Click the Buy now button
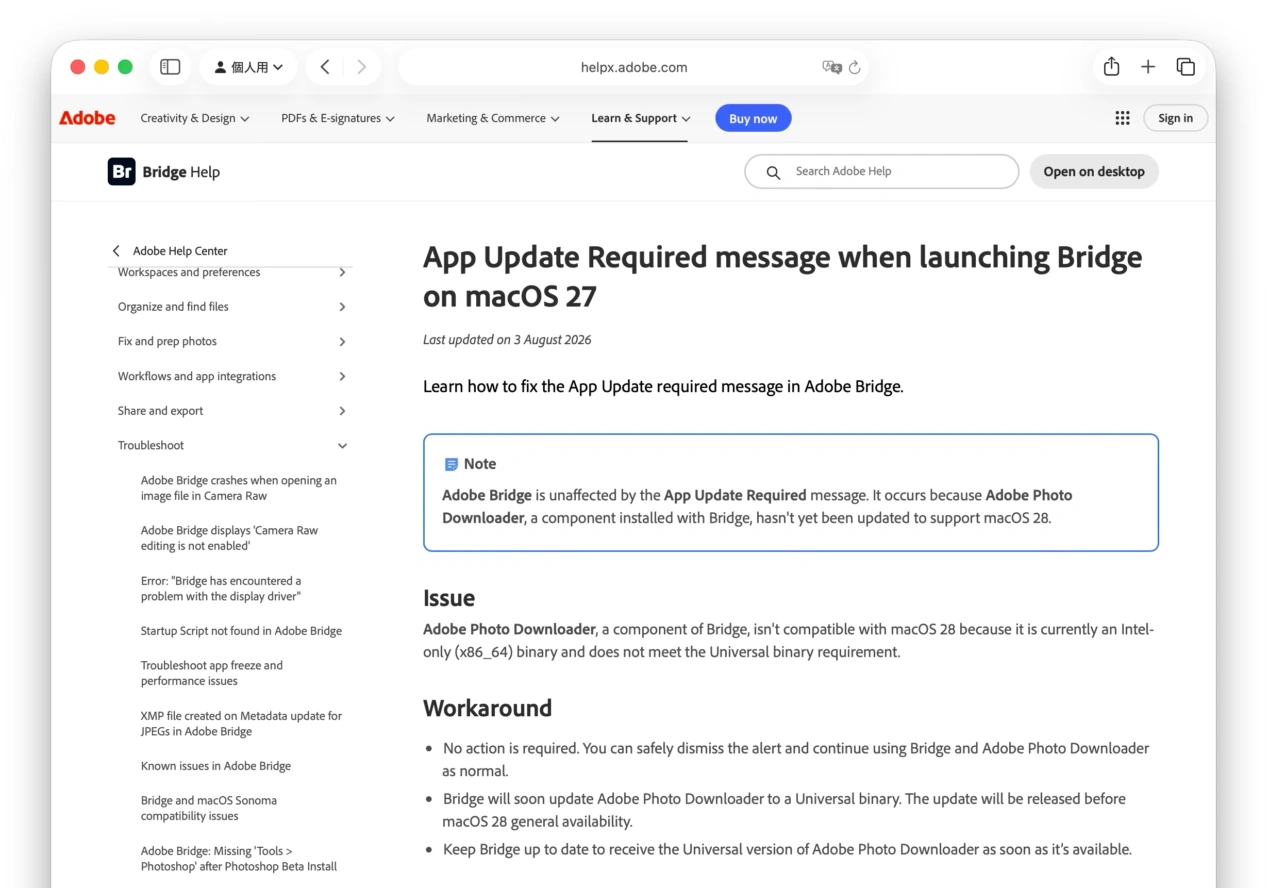Image resolution: width=1280 pixels, height=888 pixels. click(x=753, y=118)
